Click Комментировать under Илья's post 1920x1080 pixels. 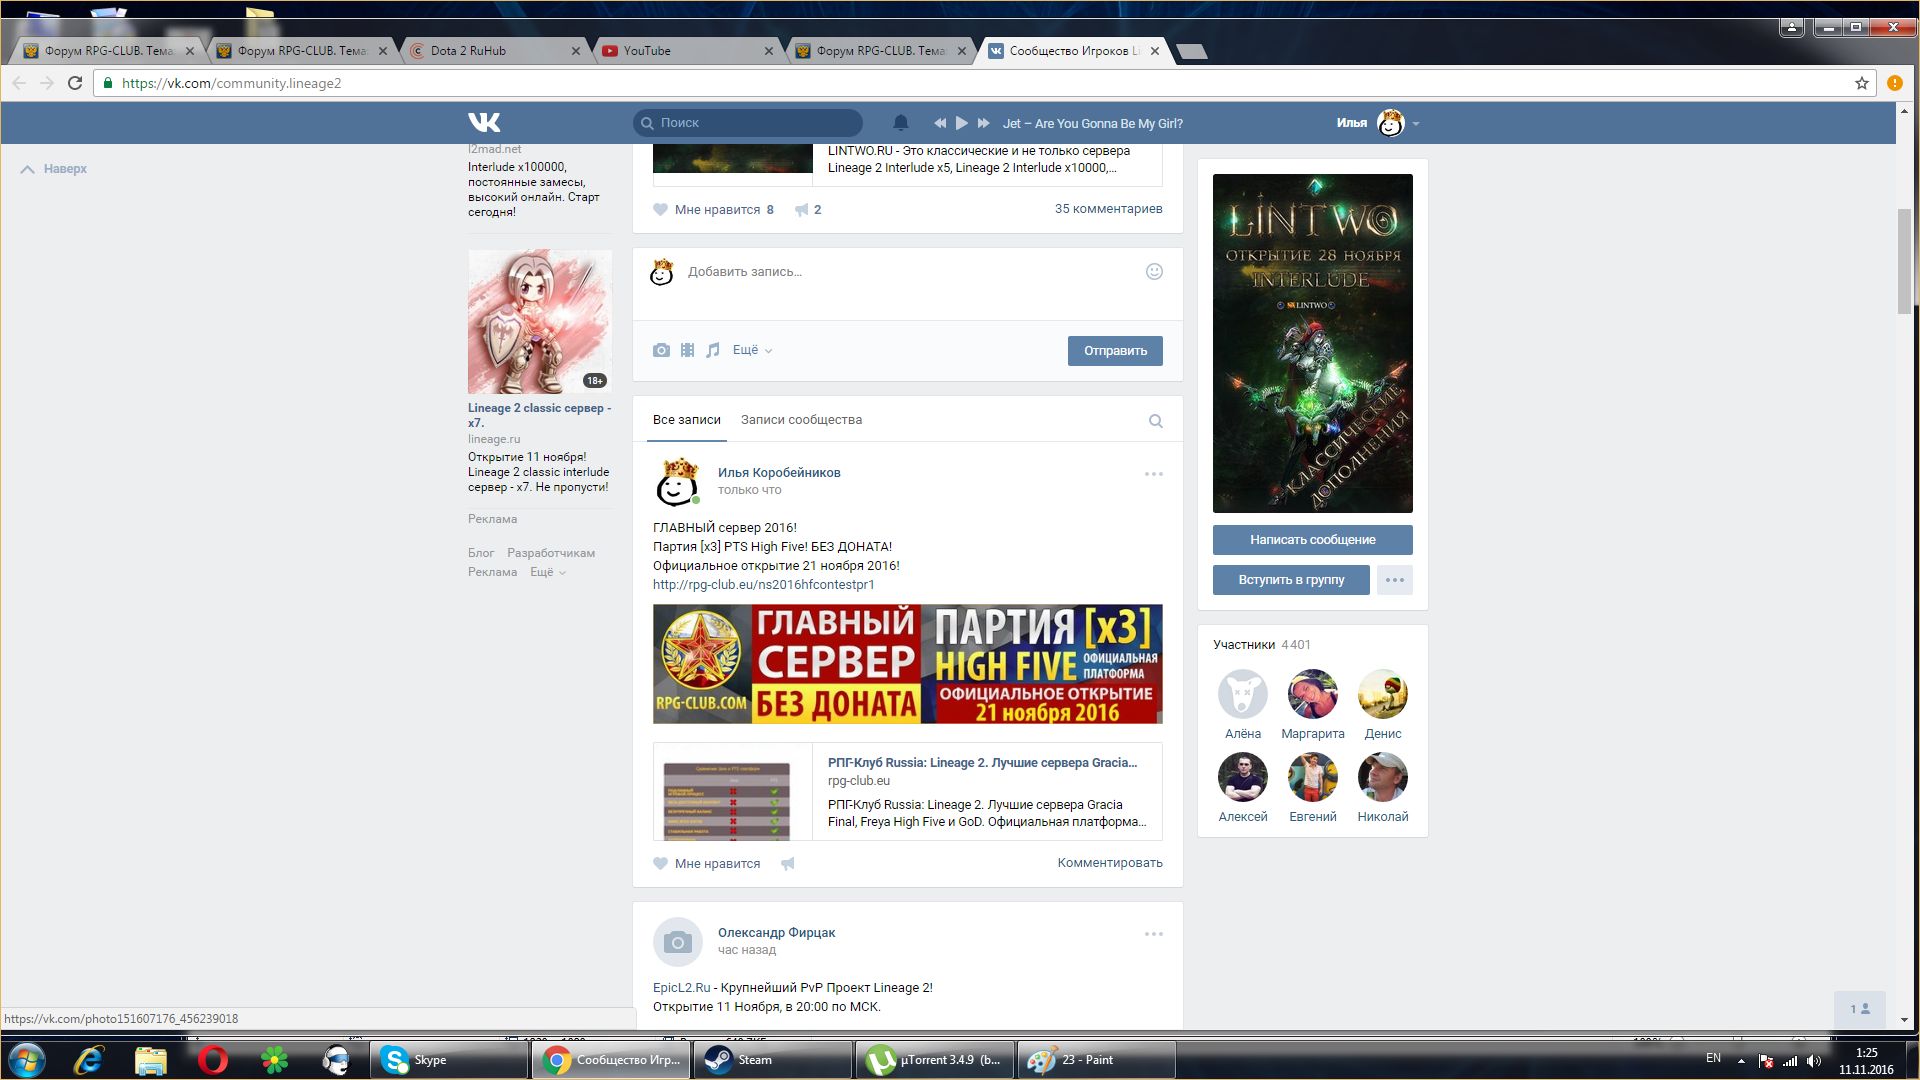pyautogui.click(x=1110, y=863)
